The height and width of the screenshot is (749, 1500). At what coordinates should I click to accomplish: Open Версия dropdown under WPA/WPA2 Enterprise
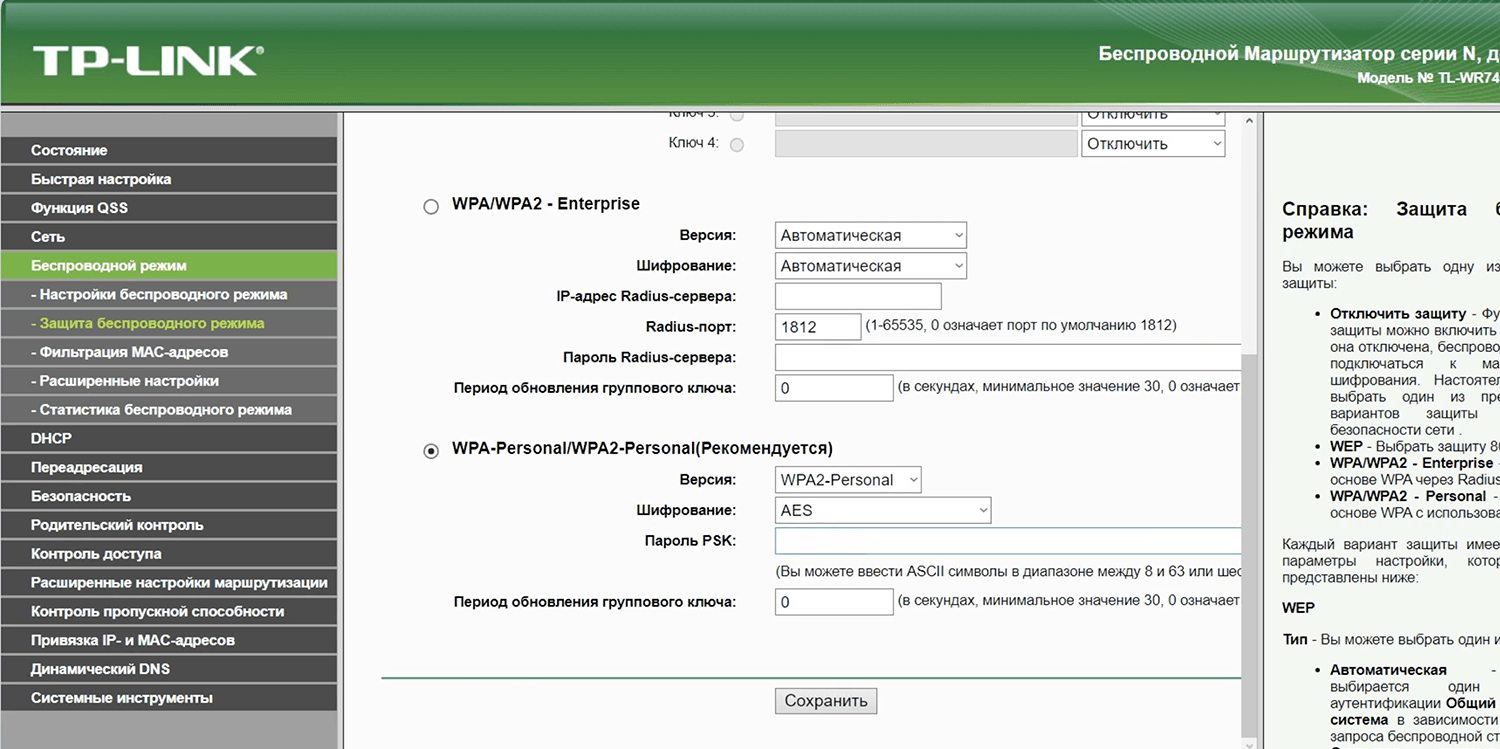point(870,236)
